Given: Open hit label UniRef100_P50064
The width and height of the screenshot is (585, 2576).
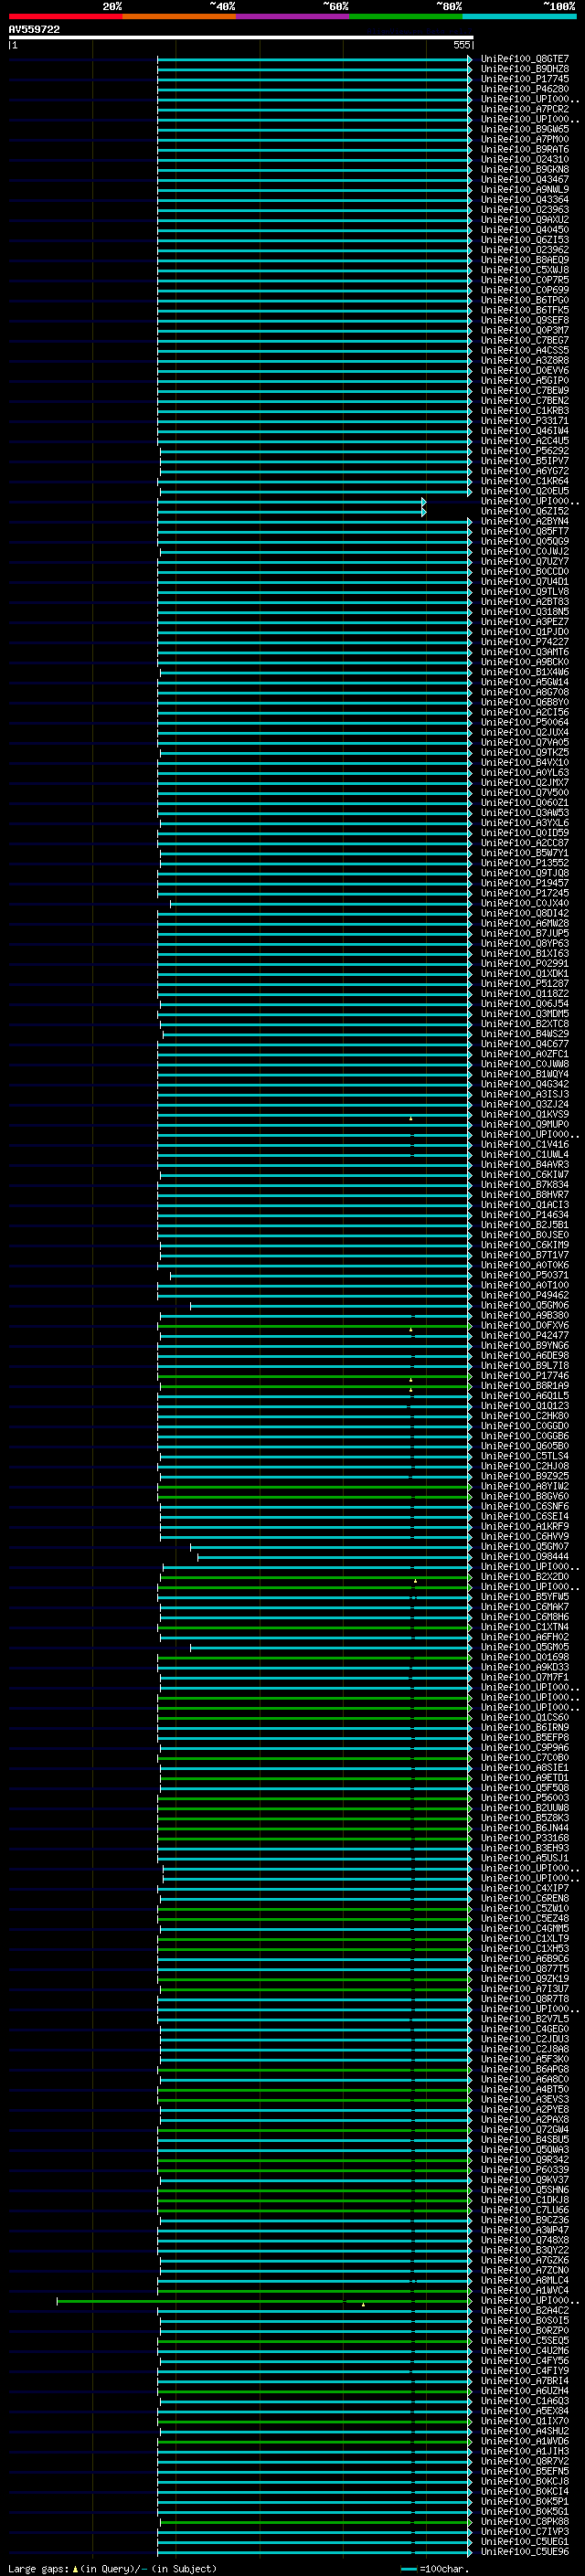Looking at the screenshot, I should pos(524,722).
